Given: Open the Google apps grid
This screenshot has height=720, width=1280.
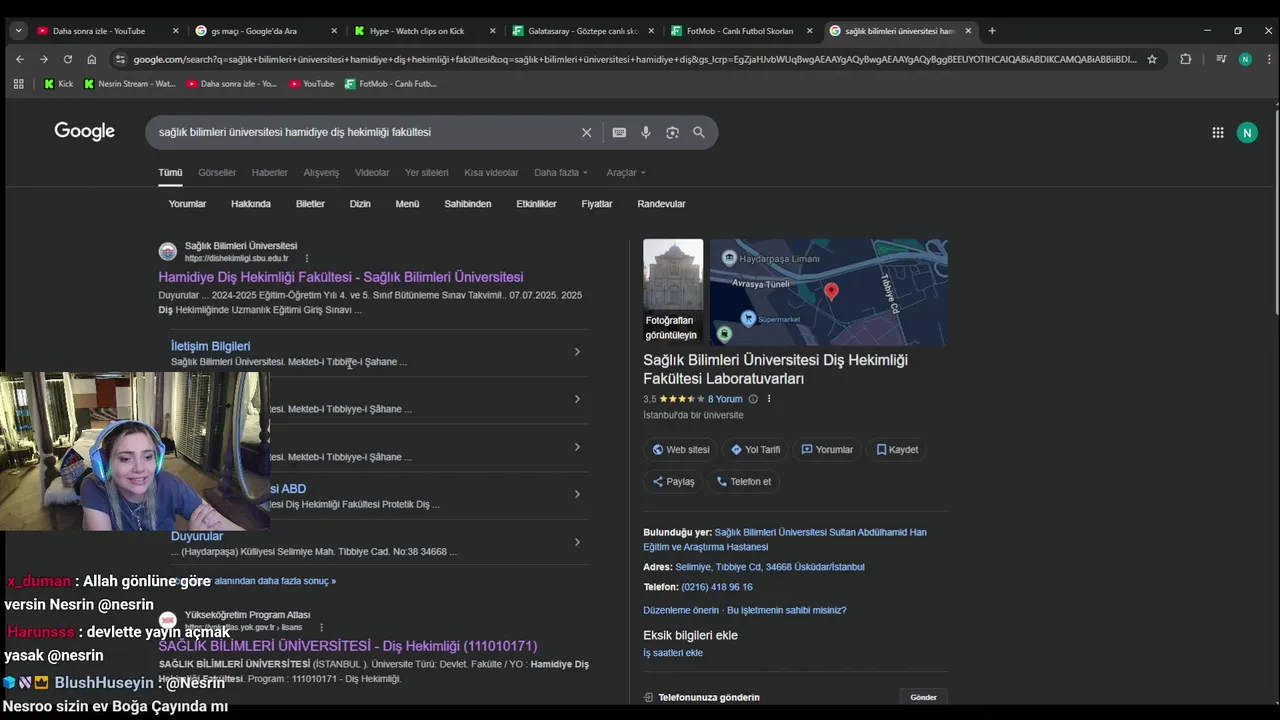Looking at the screenshot, I should (x=1218, y=132).
